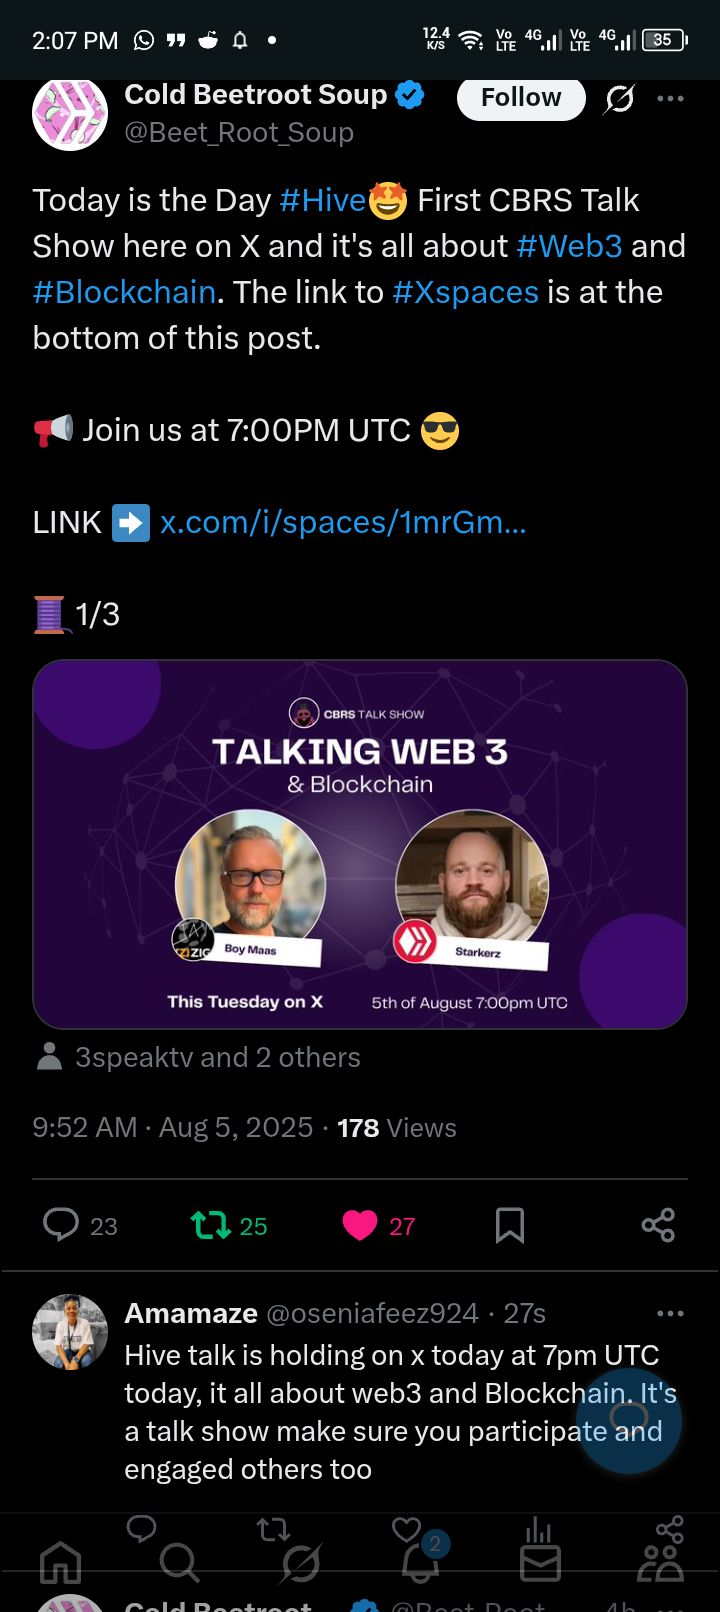
Task: Tap the #Hive hashtag
Action: (323, 200)
